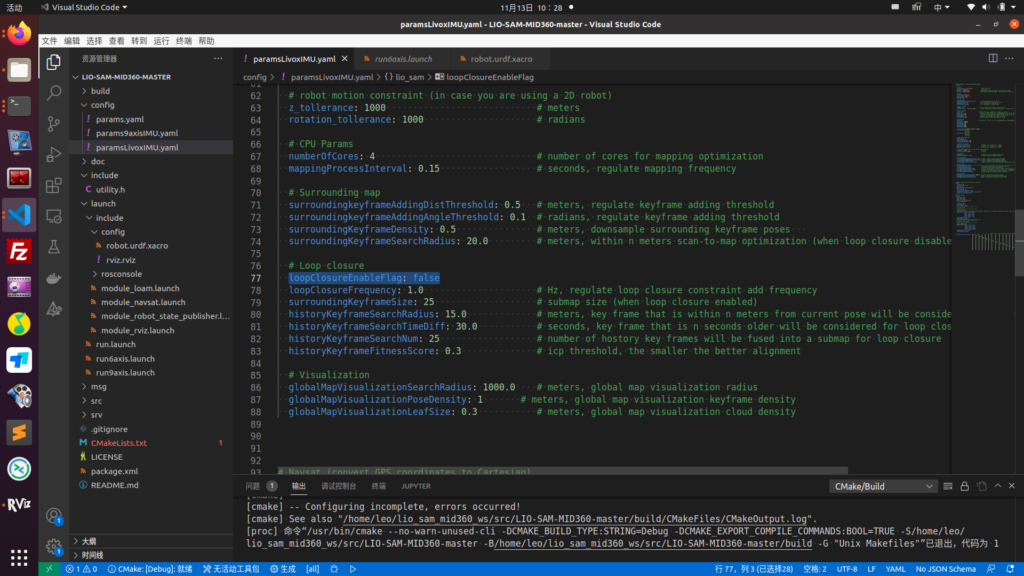This screenshot has width=1024, height=576.
Task: Click the CMake debug launch bug icon
Action: click(x=334, y=569)
